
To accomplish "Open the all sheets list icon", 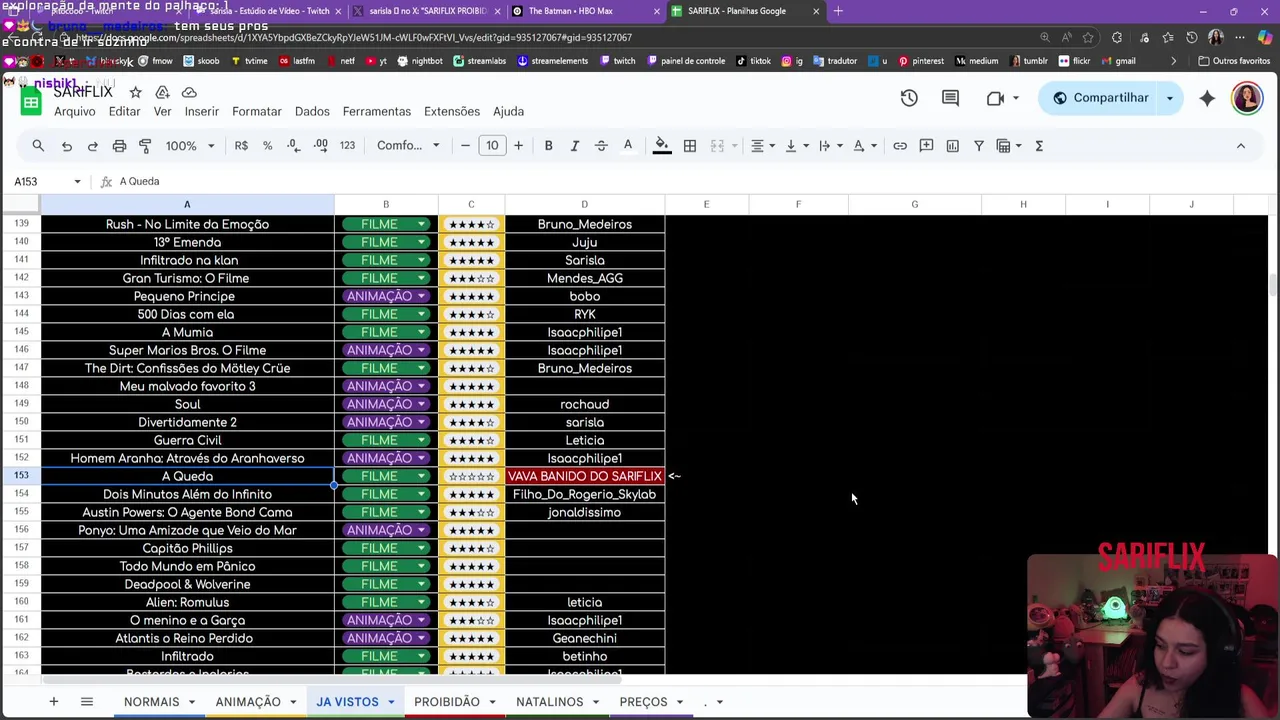I will pos(87,702).
